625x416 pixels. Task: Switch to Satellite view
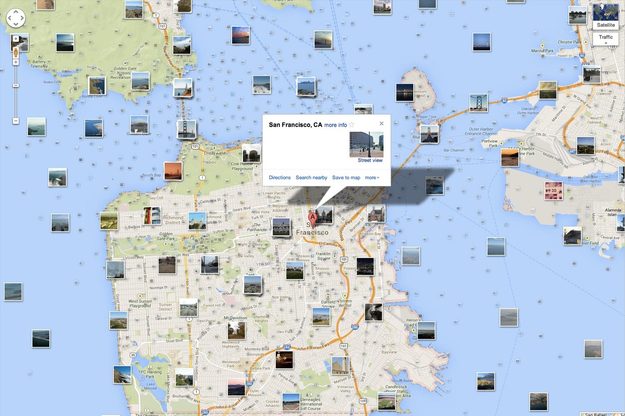pyautogui.click(x=605, y=16)
